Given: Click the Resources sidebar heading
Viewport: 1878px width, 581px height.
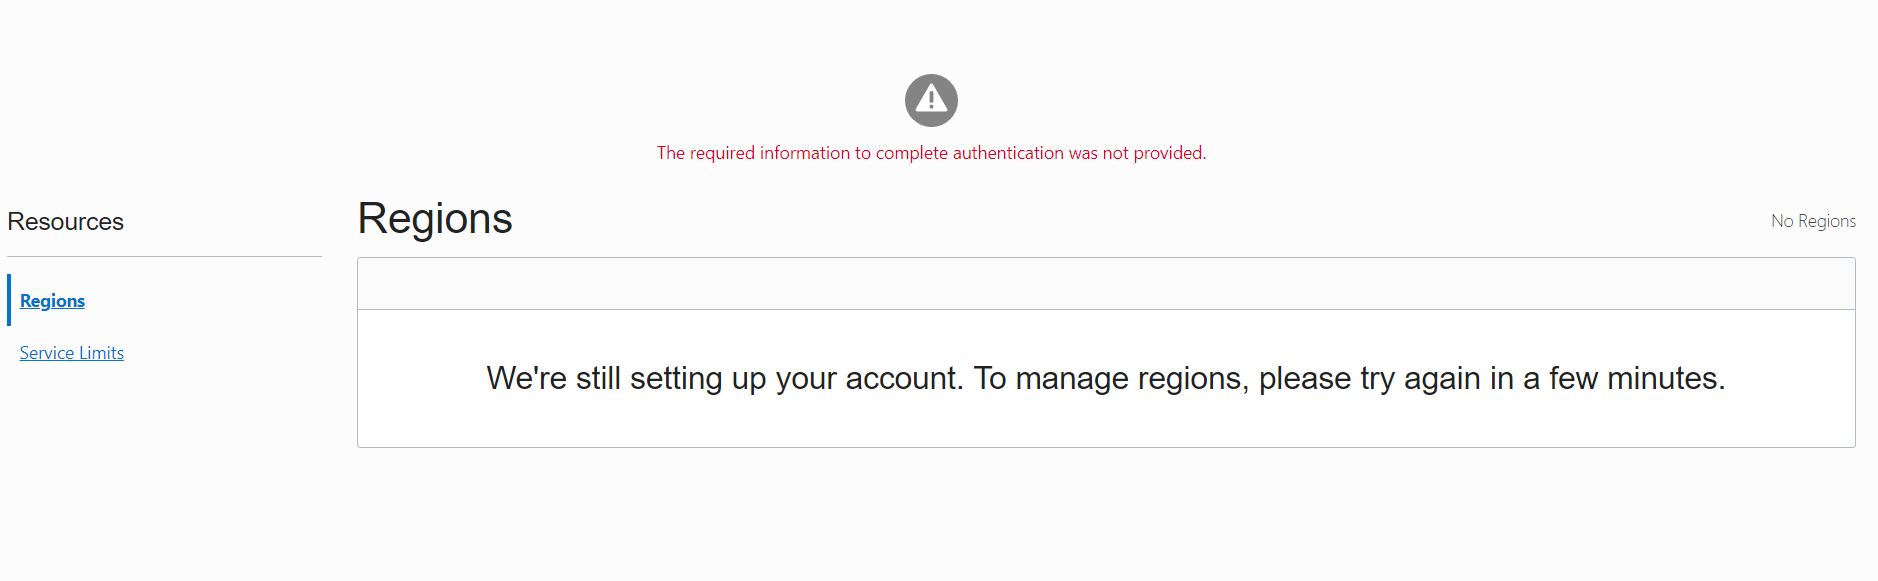Looking at the screenshot, I should click(x=66, y=222).
